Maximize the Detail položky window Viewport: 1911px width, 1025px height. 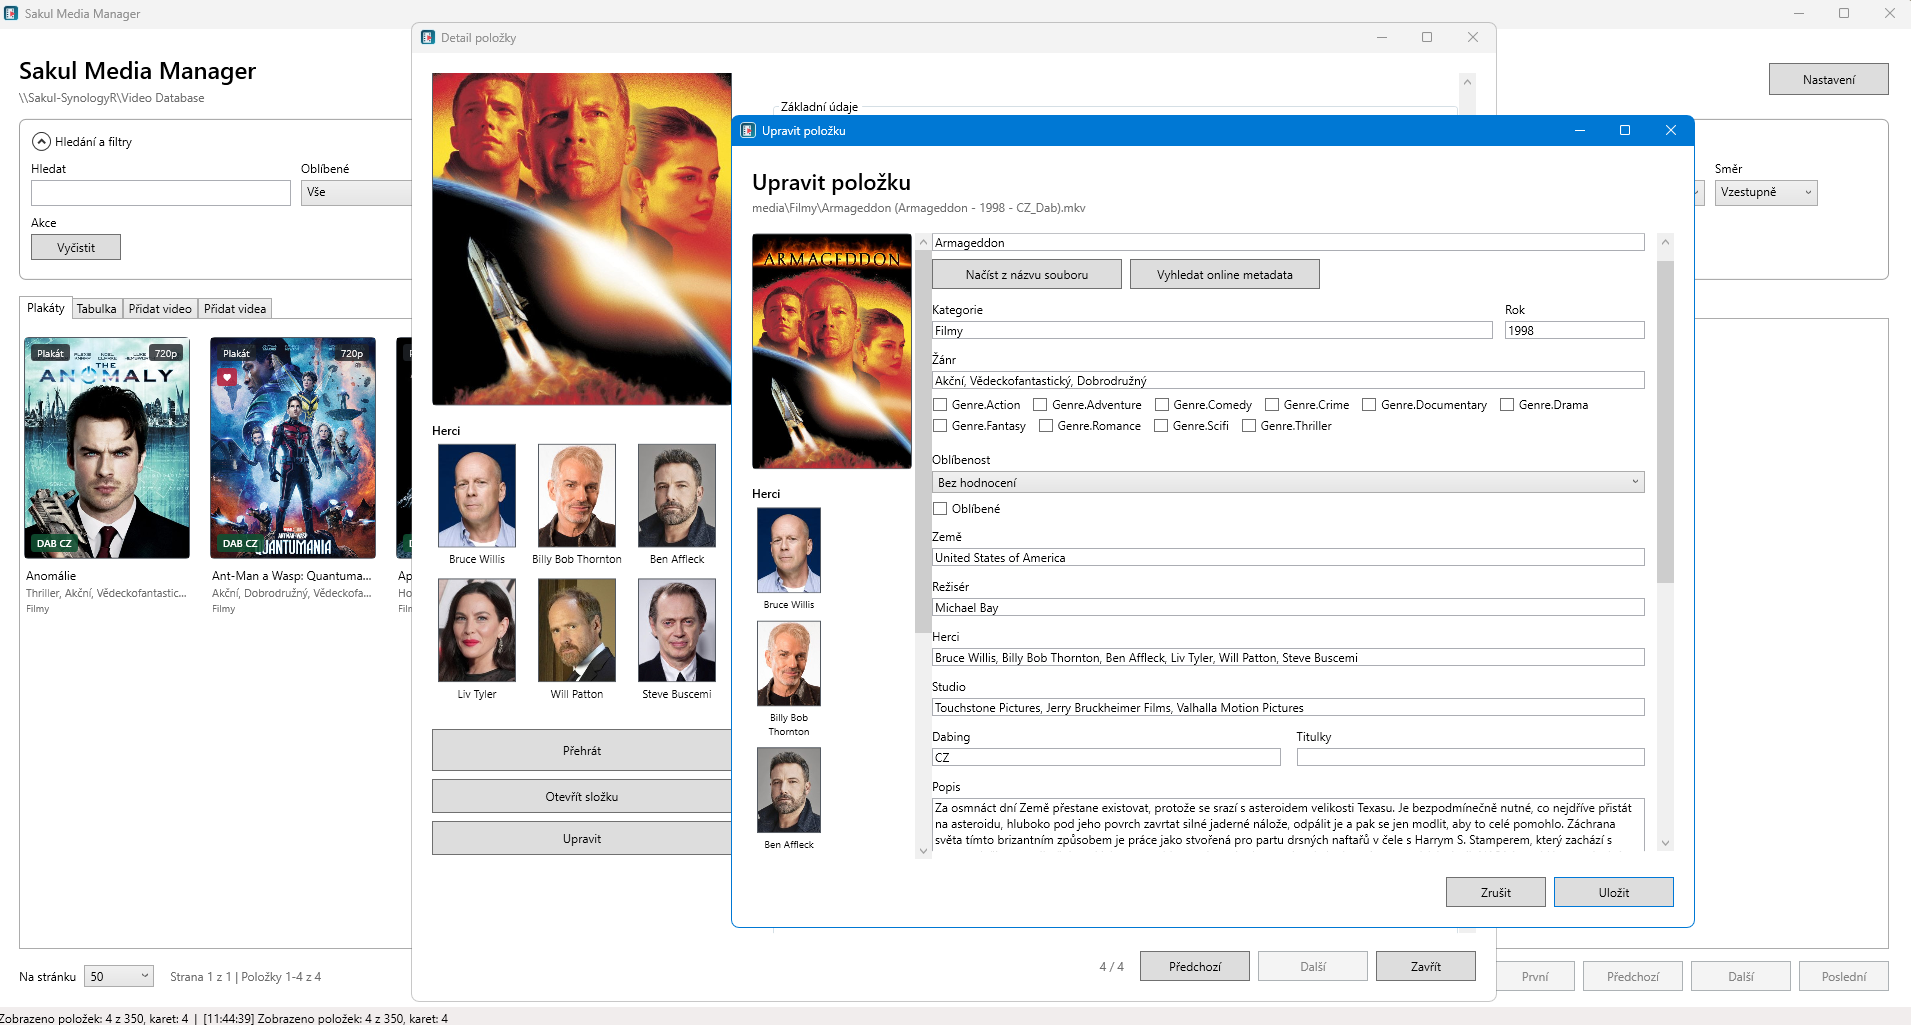(1427, 38)
